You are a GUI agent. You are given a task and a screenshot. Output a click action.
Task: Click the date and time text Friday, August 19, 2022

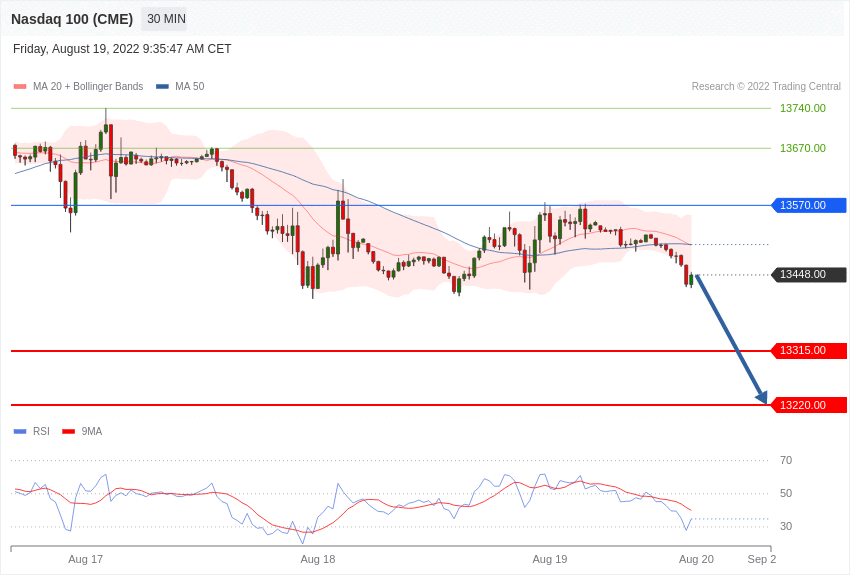[122, 49]
